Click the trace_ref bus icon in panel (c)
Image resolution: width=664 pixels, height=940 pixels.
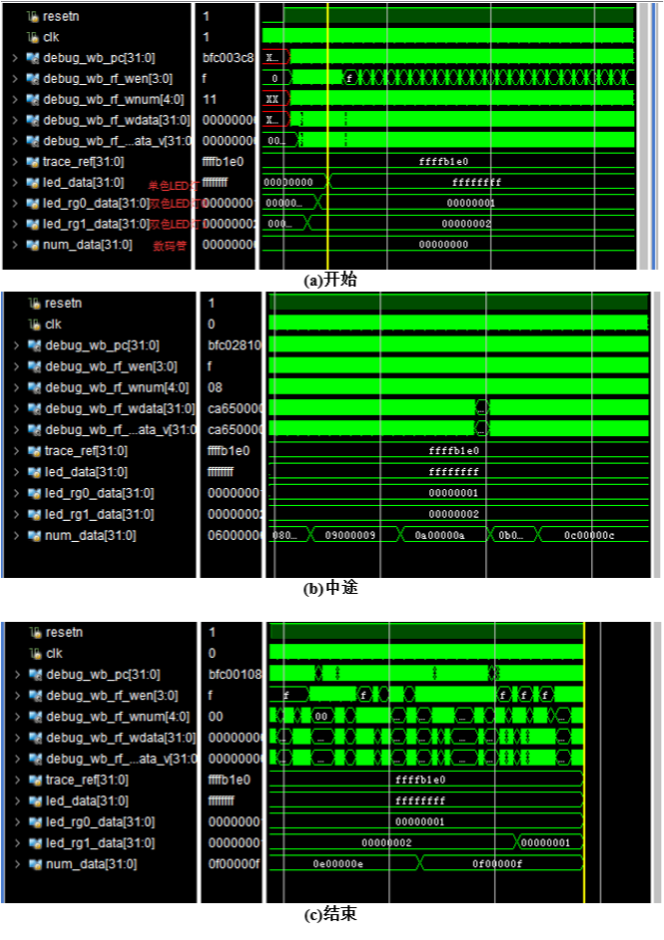point(35,780)
